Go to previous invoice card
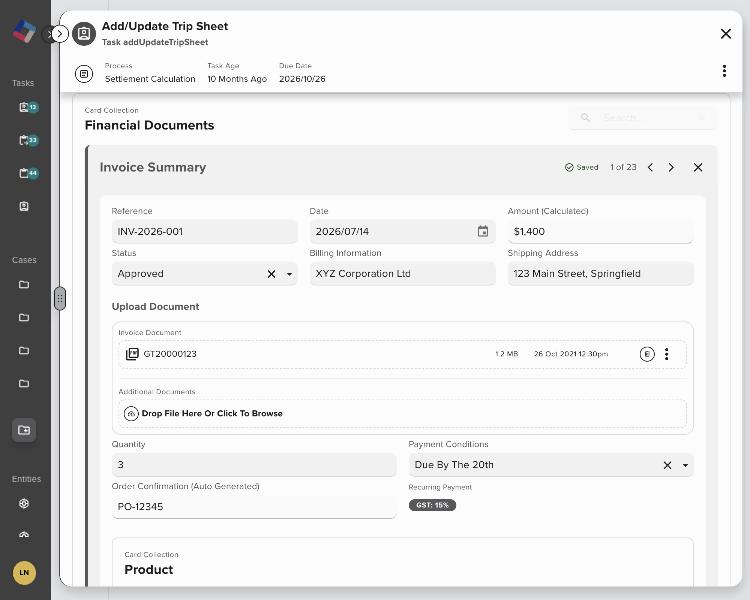This screenshot has height=600, width=750. [x=651, y=167]
